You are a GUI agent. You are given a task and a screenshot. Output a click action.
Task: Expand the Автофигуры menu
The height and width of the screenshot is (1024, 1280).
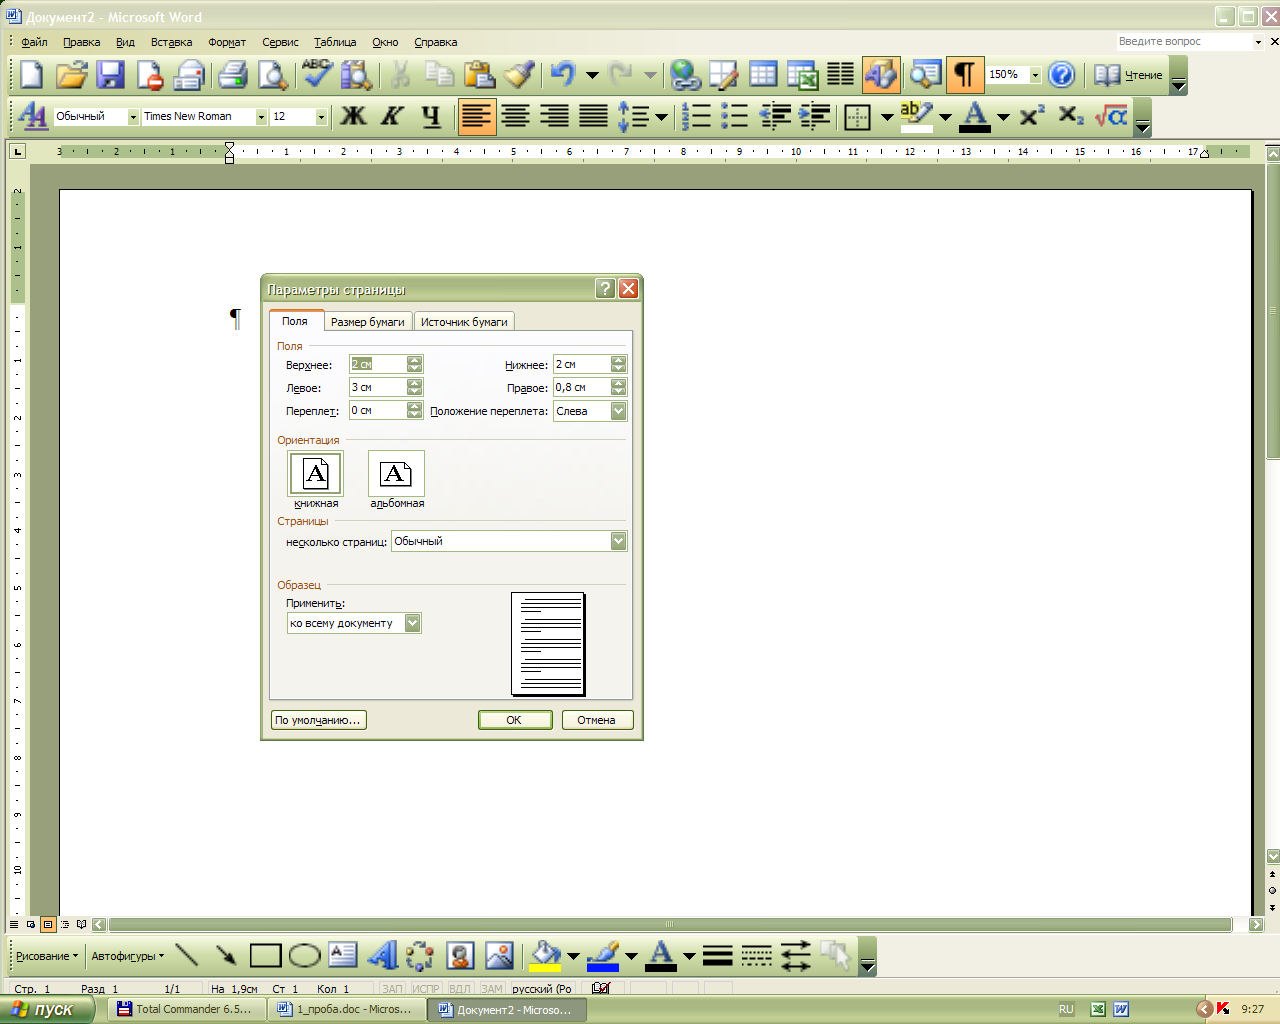(x=128, y=956)
